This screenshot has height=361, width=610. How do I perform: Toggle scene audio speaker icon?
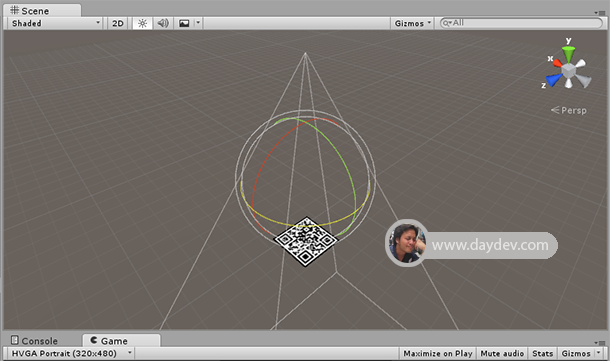(163, 23)
